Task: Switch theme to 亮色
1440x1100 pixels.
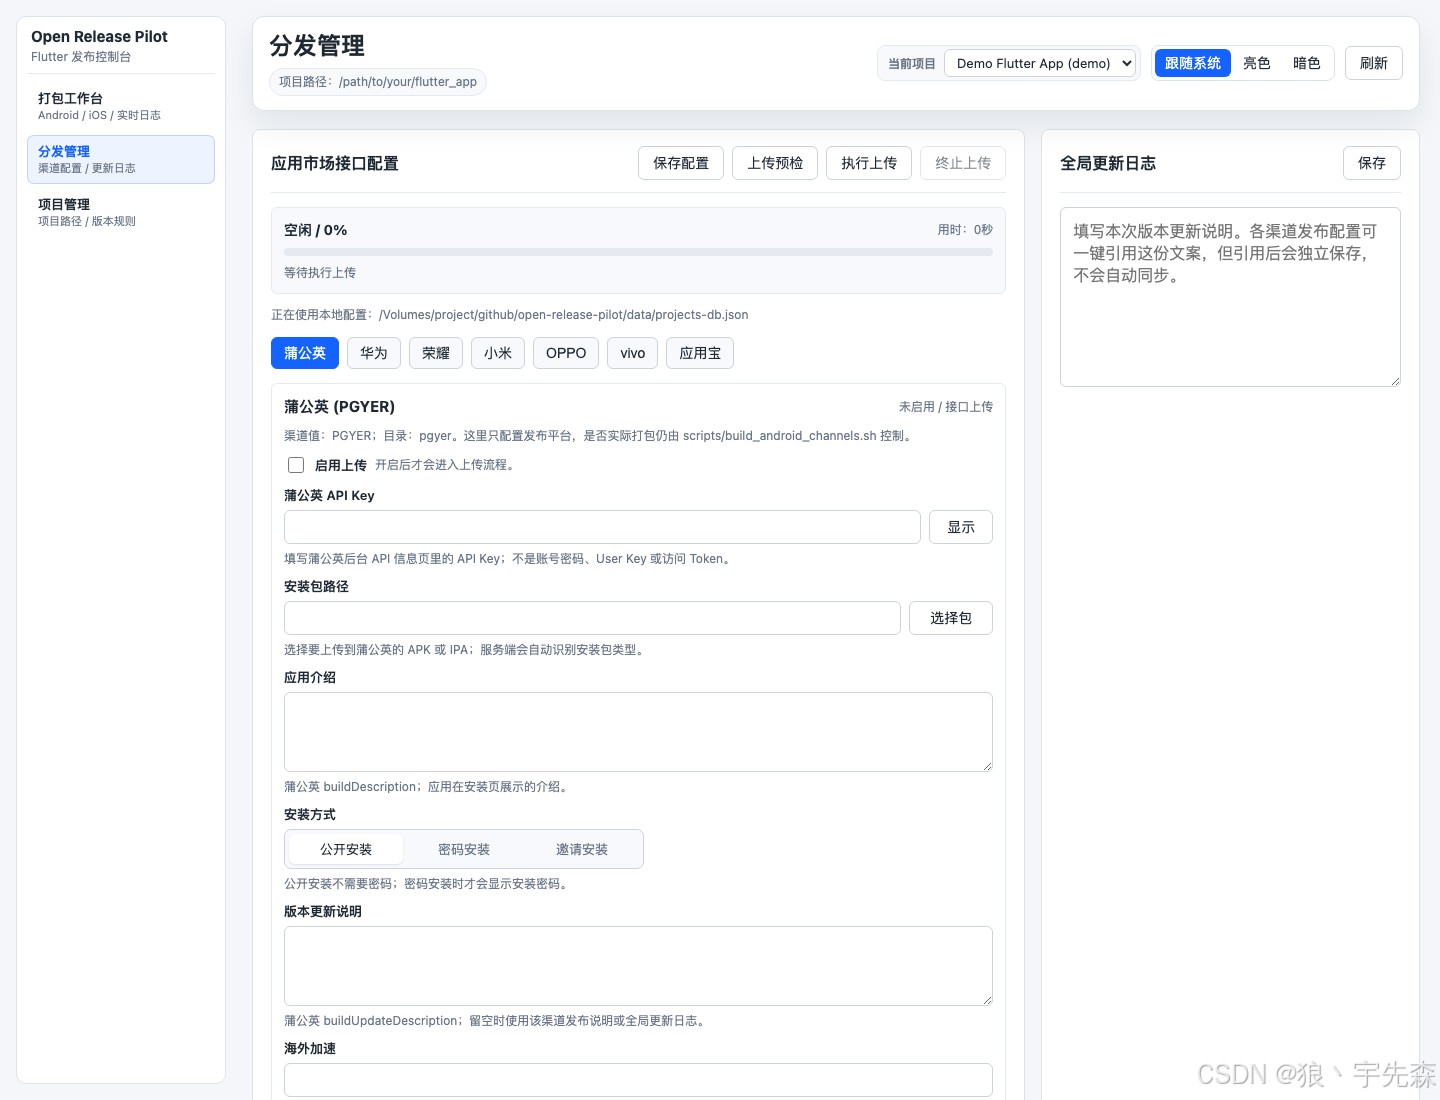Action: tap(1257, 63)
